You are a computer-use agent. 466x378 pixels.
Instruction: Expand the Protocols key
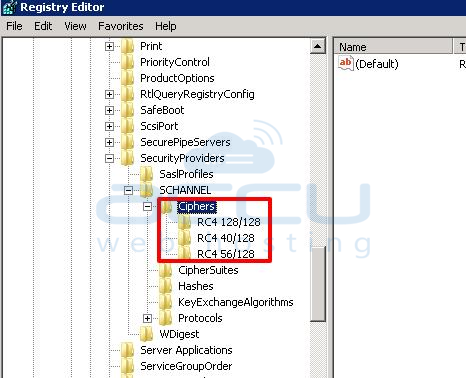[147, 318]
